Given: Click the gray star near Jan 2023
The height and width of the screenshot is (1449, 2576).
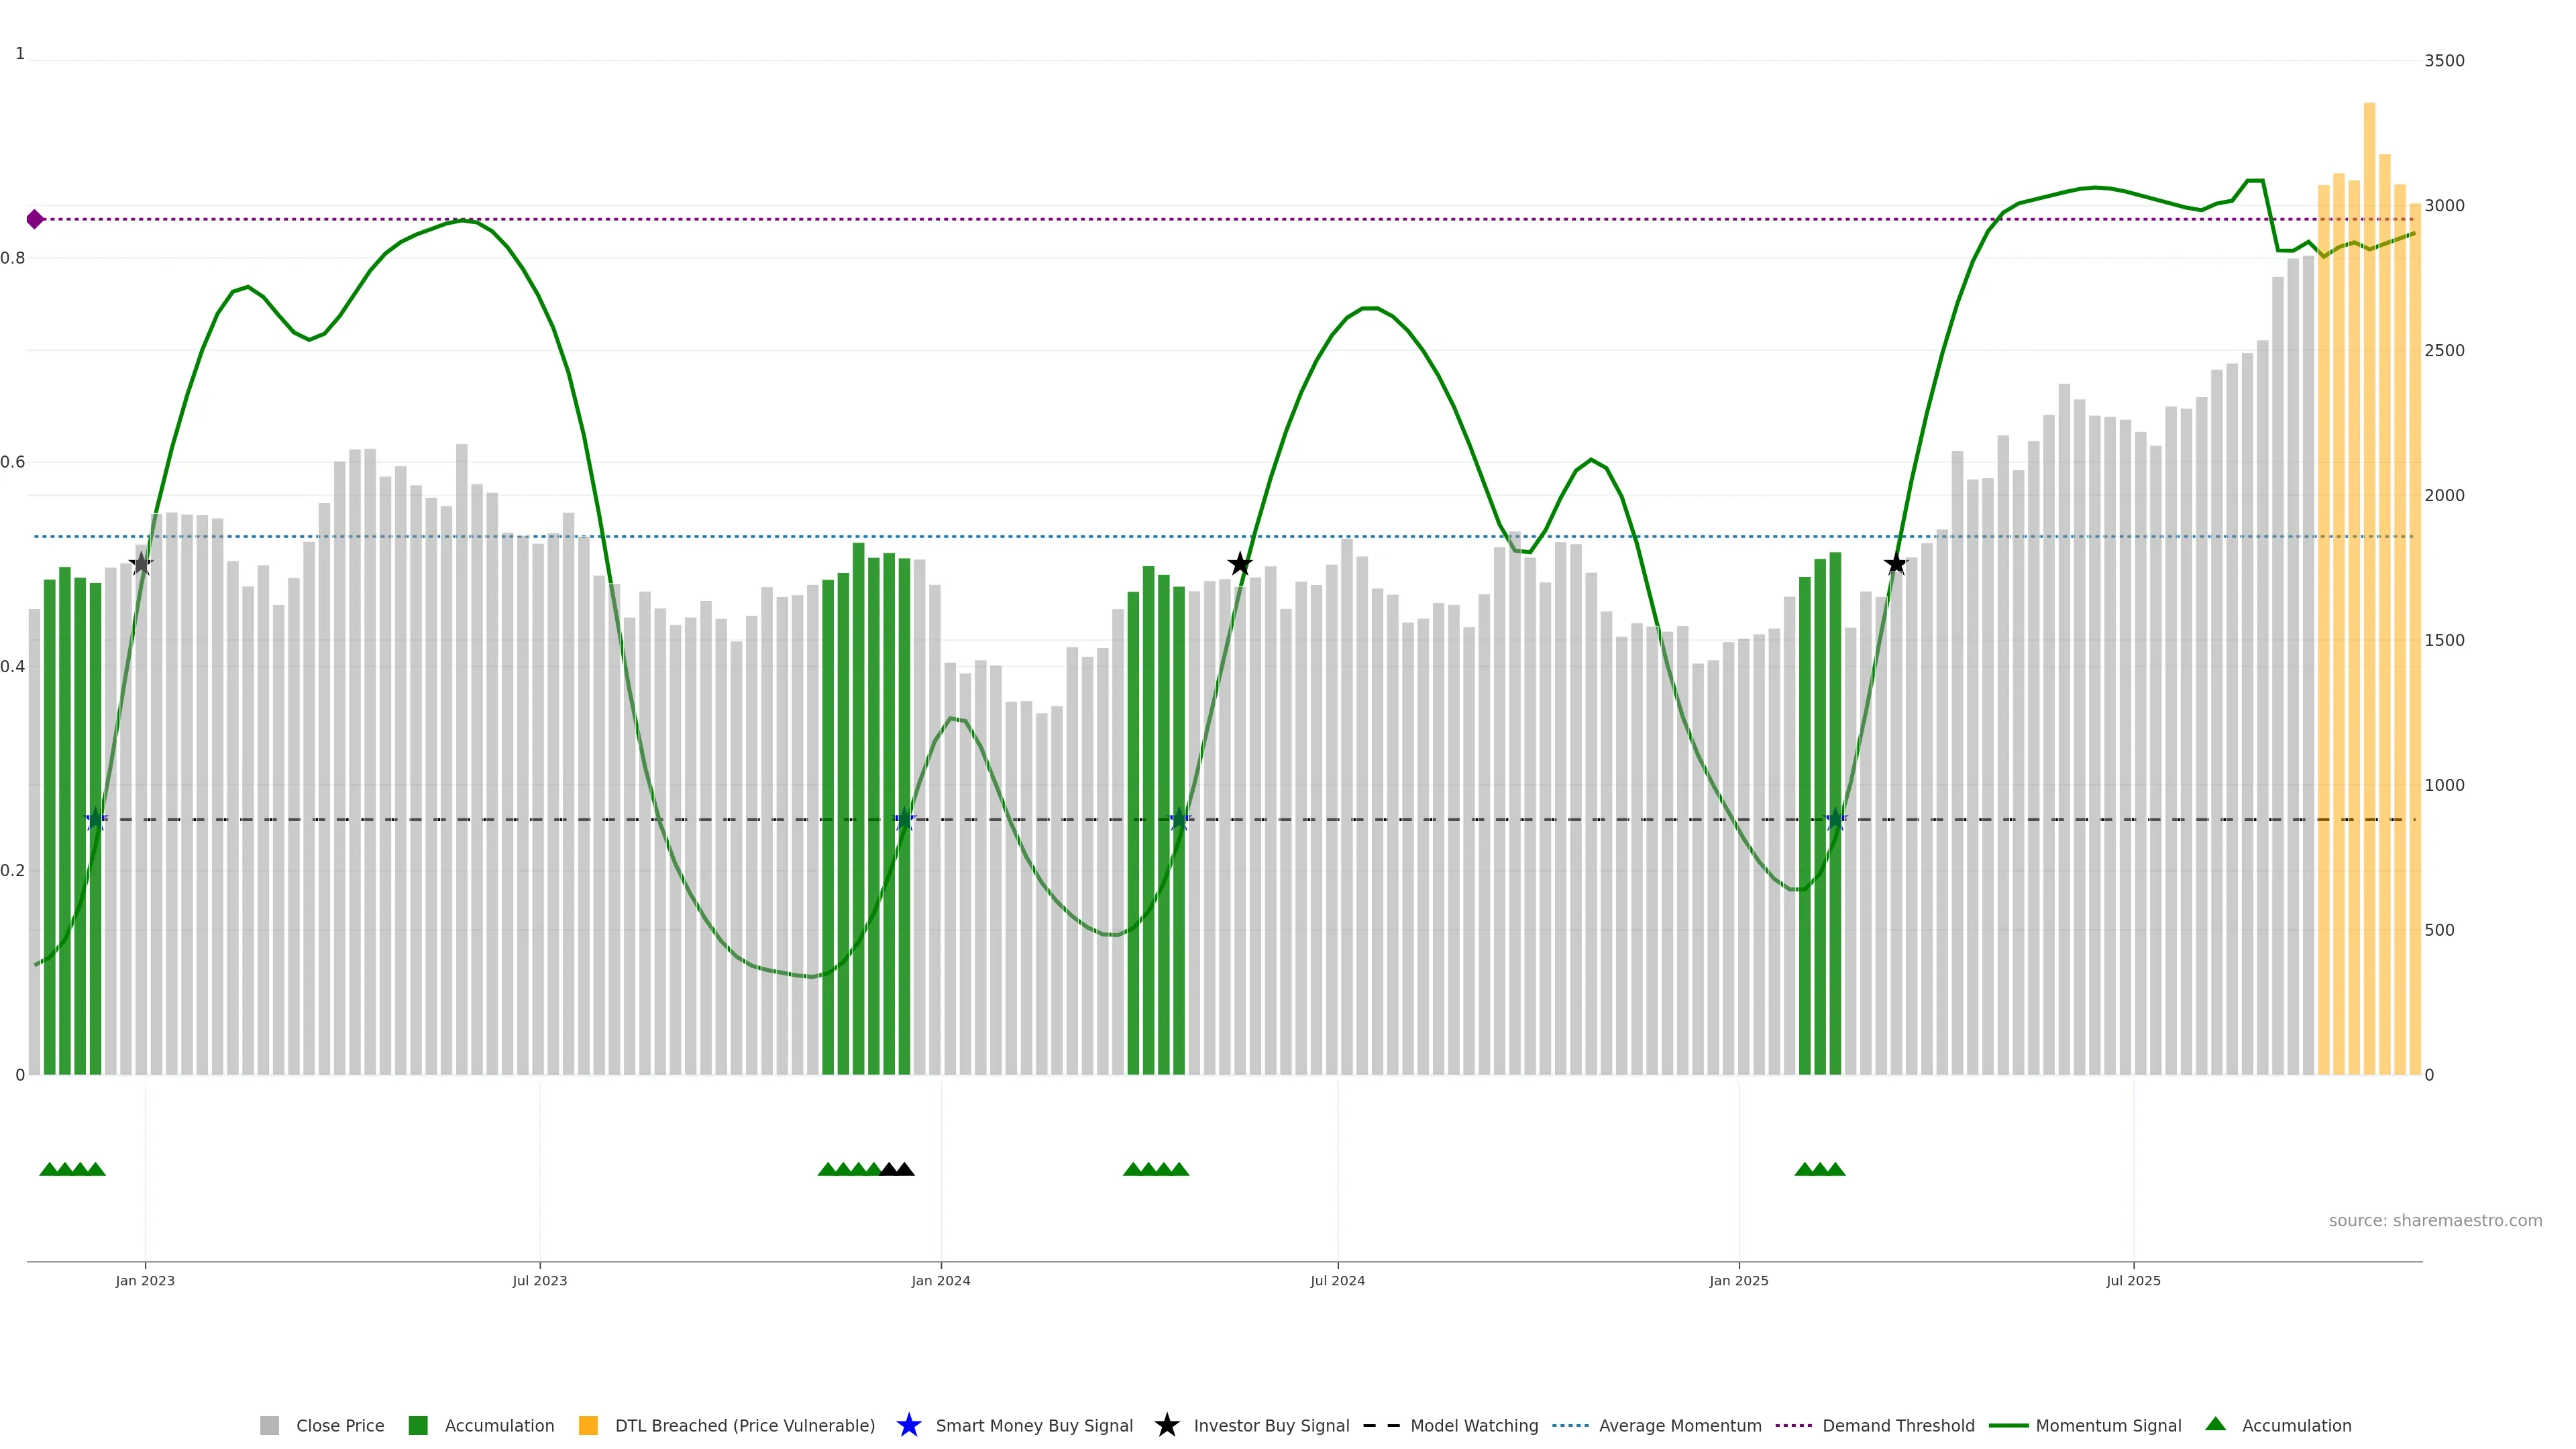Looking at the screenshot, I should 141,564.
